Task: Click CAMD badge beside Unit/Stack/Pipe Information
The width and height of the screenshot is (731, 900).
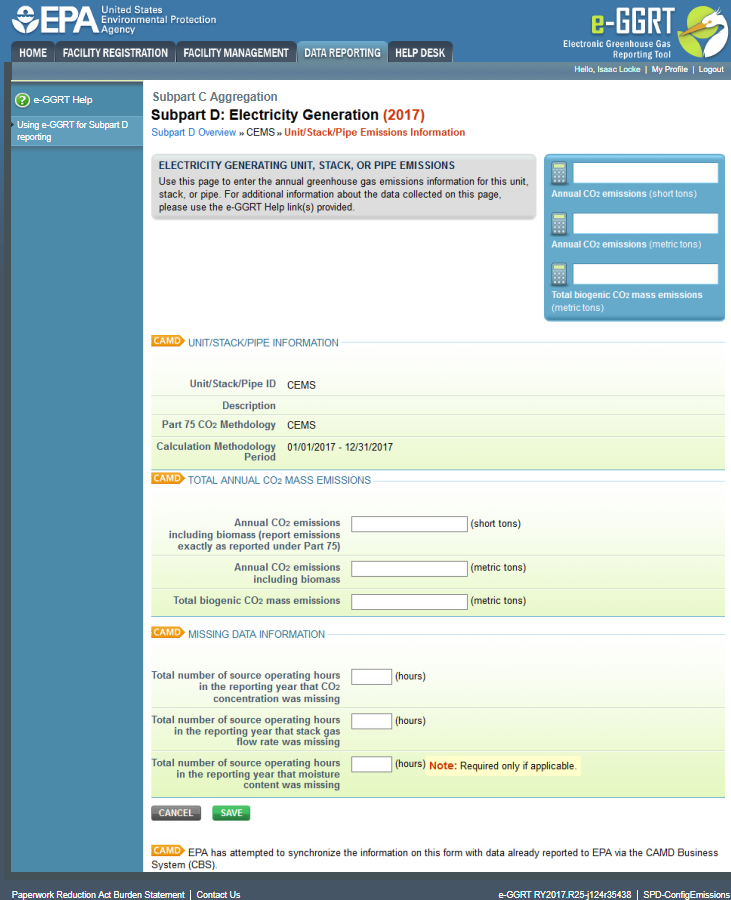Action: pyautogui.click(x=168, y=341)
